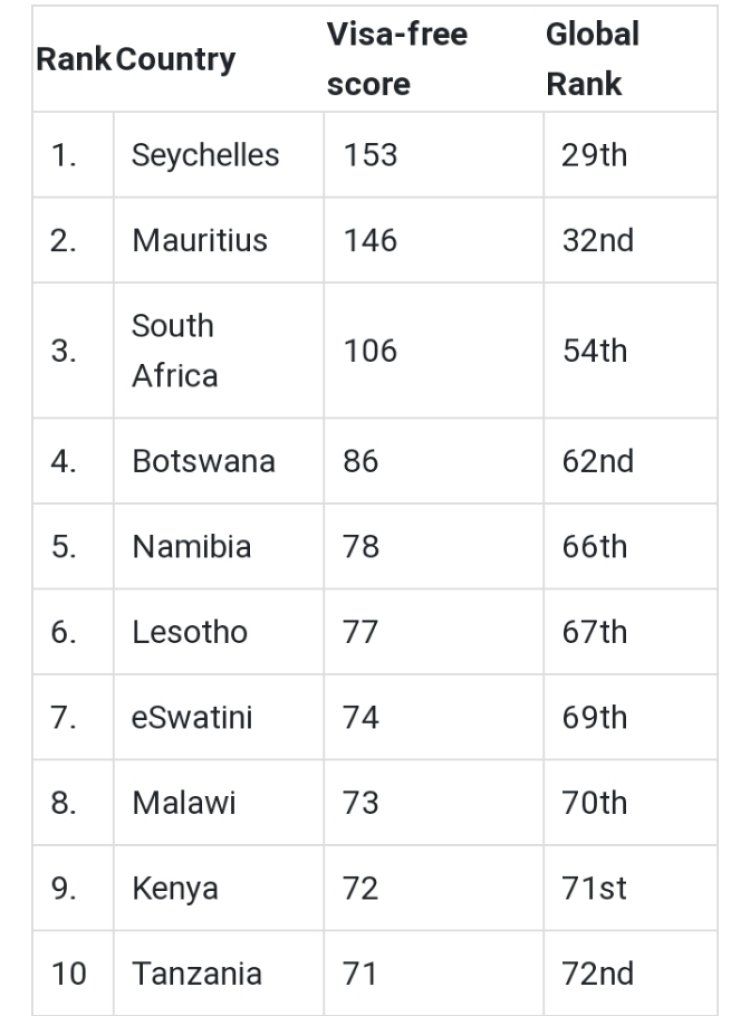Select the Mauritius country cell
The width and height of the screenshot is (750, 1016).
click(199, 241)
